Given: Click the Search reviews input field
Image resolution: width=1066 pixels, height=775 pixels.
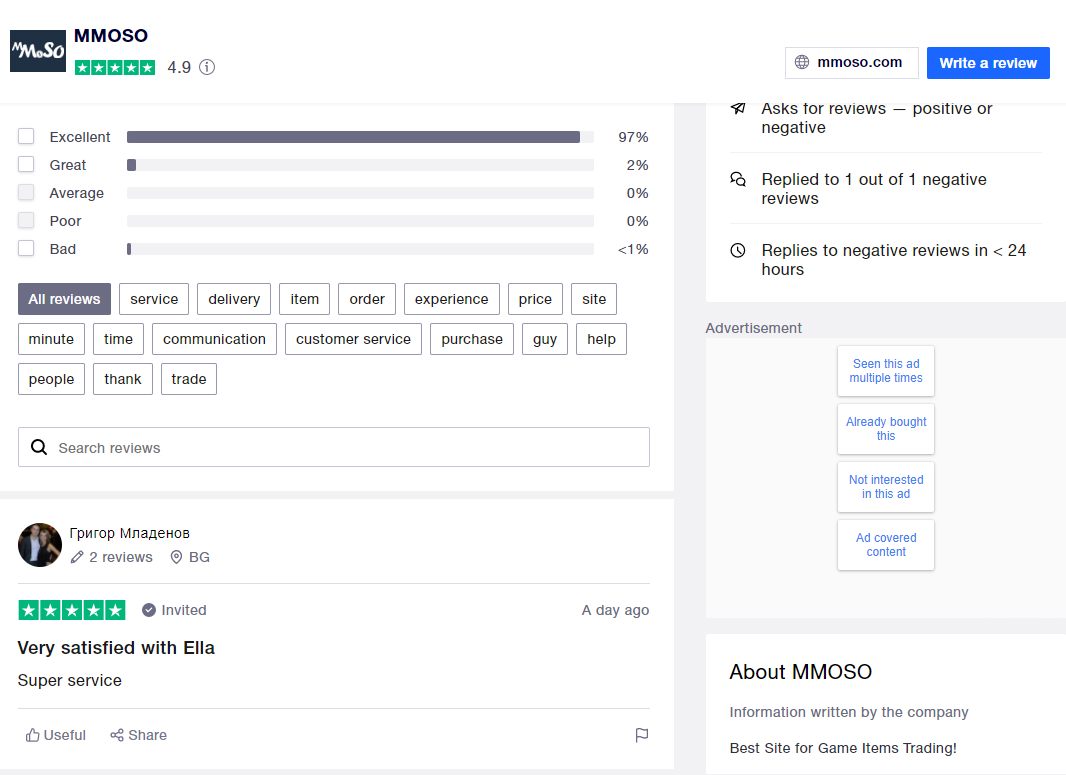Looking at the screenshot, I should click(334, 447).
